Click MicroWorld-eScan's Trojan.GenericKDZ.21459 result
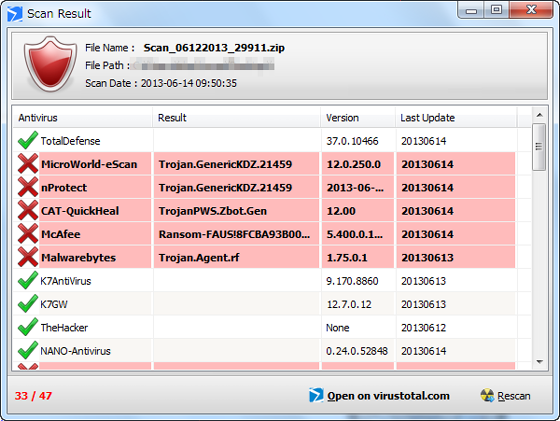Screen dimensions: 560x421 click(225, 164)
